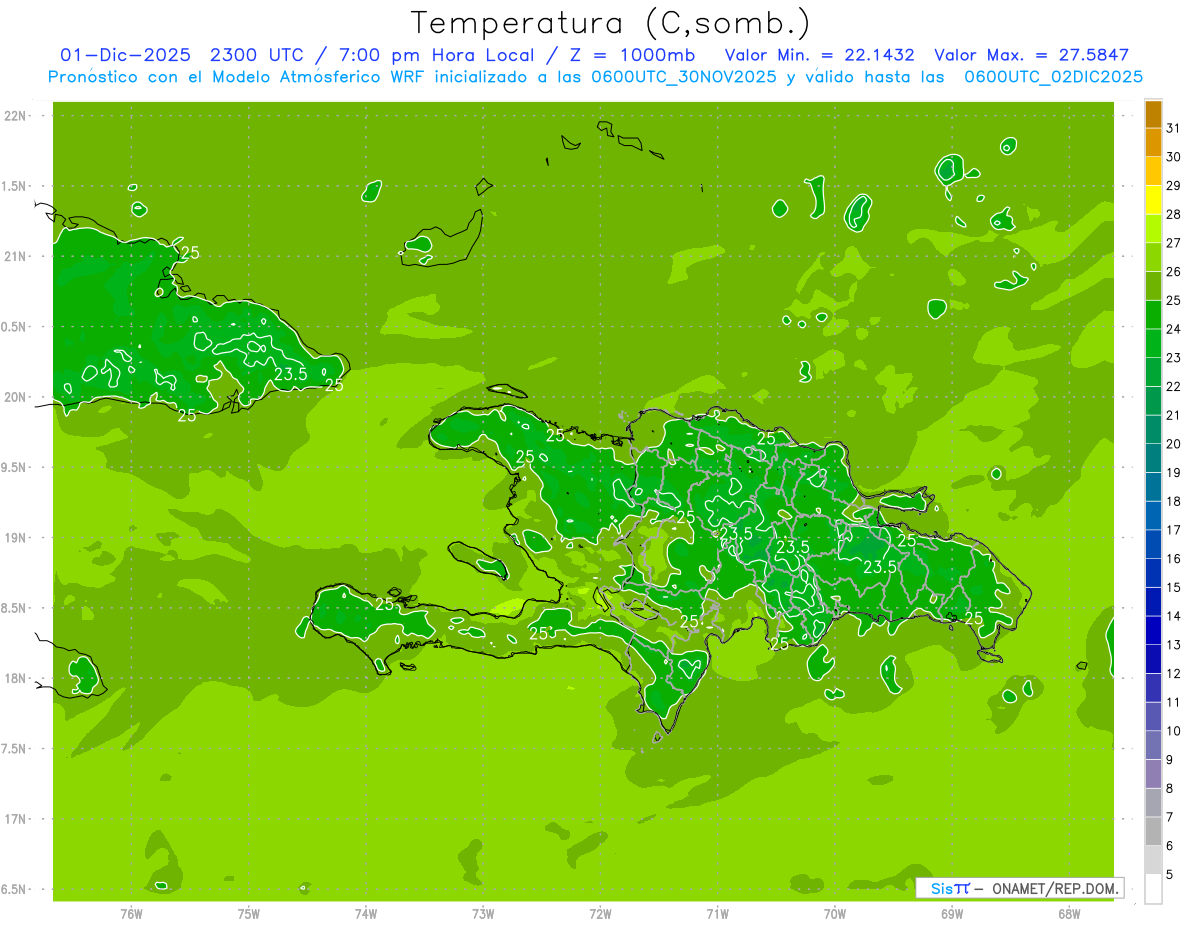This screenshot has width=1200, height=927.
Task: Click the color scale label '31'
Action: pyautogui.click(x=1174, y=128)
